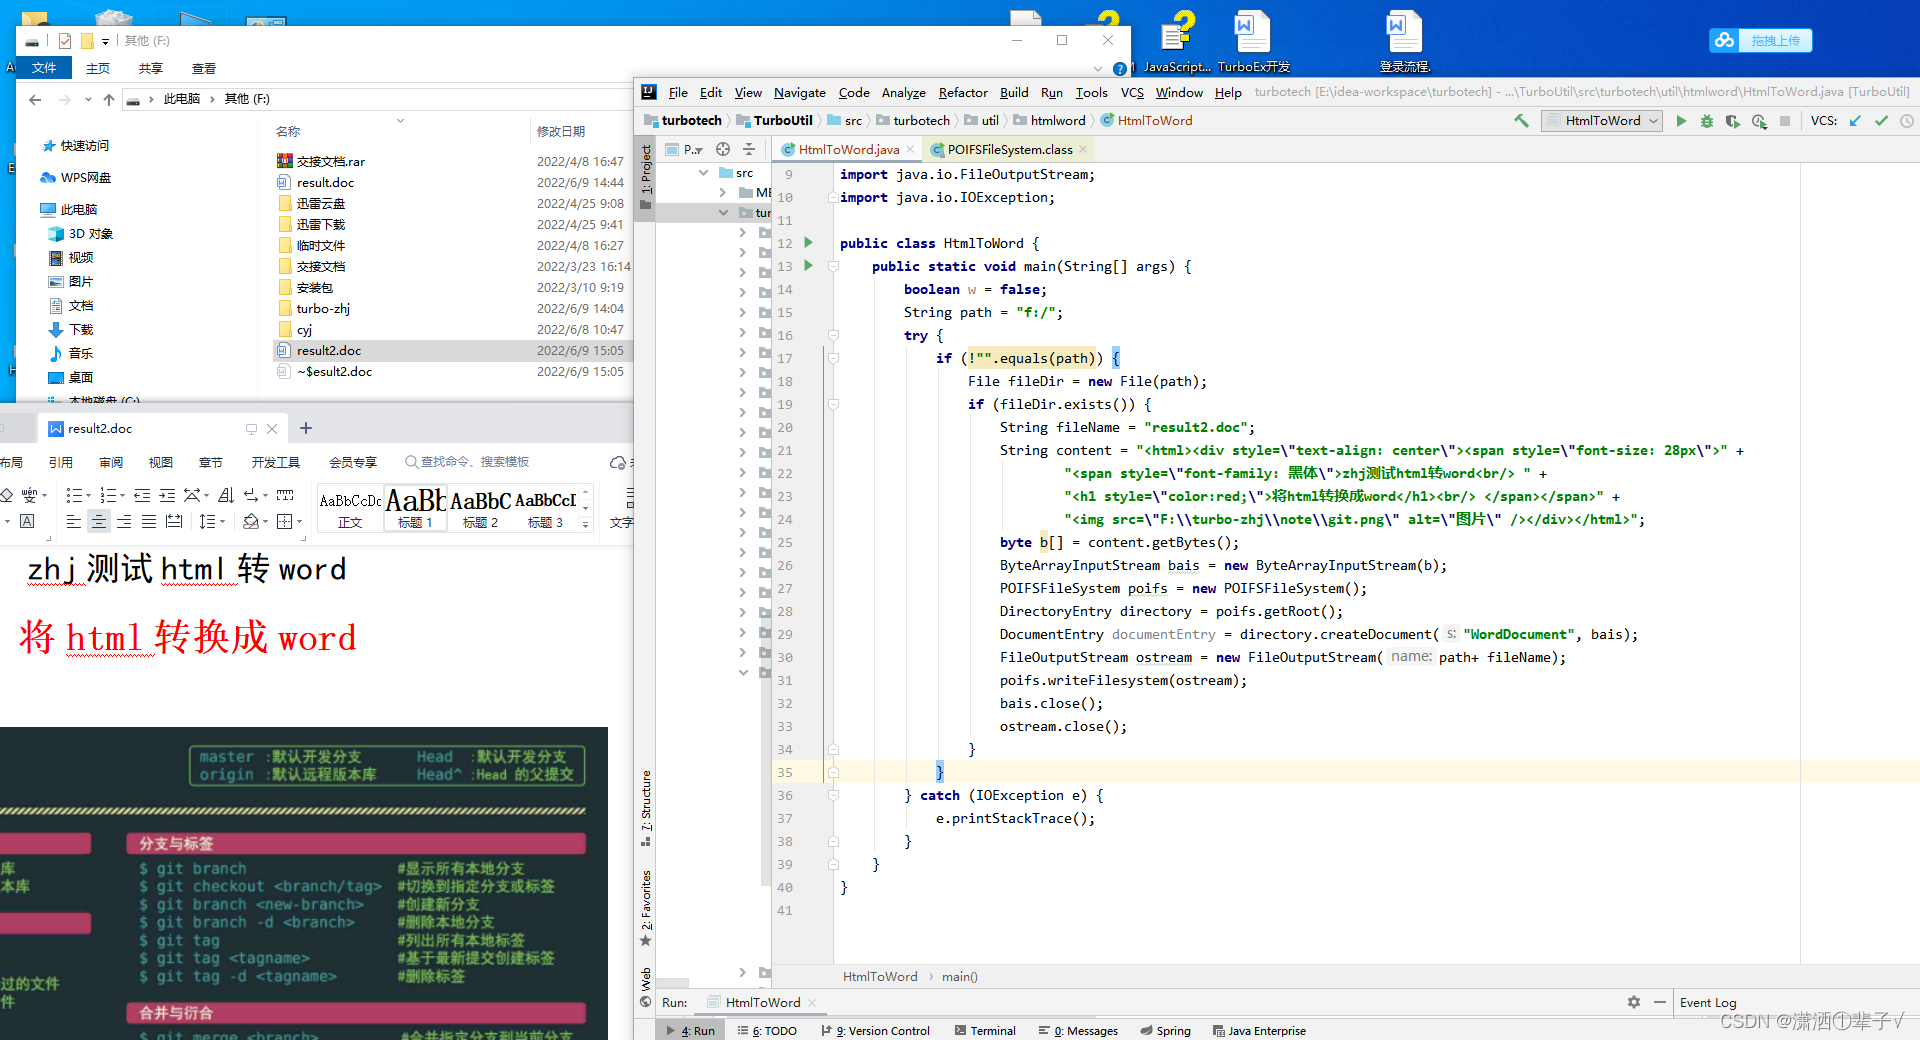Open the Terminal tool window tab
This screenshot has width=1920, height=1040.
pyautogui.click(x=984, y=1031)
